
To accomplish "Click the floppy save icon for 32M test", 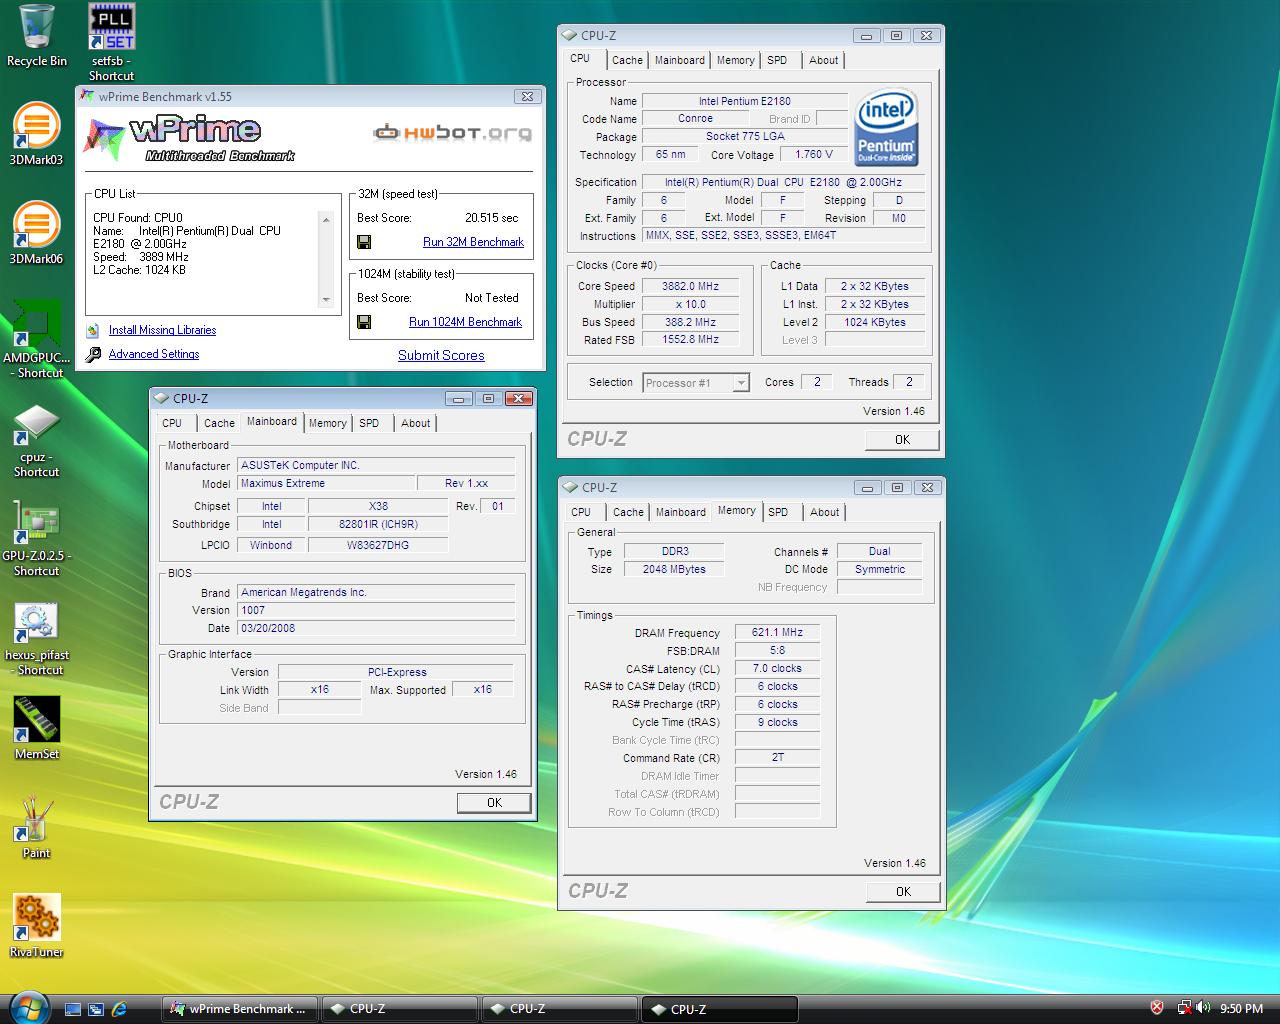I will click(x=364, y=242).
